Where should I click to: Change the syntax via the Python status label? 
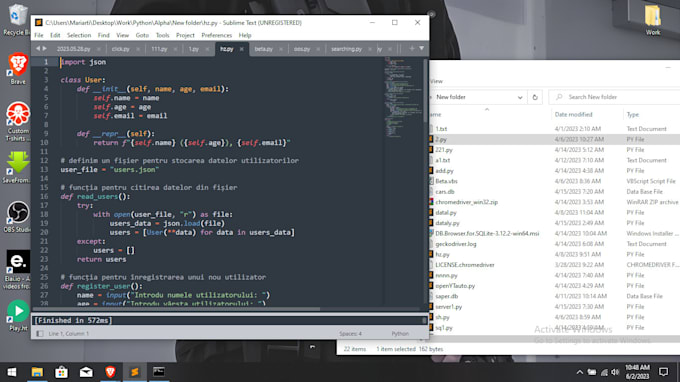coord(400,333)
